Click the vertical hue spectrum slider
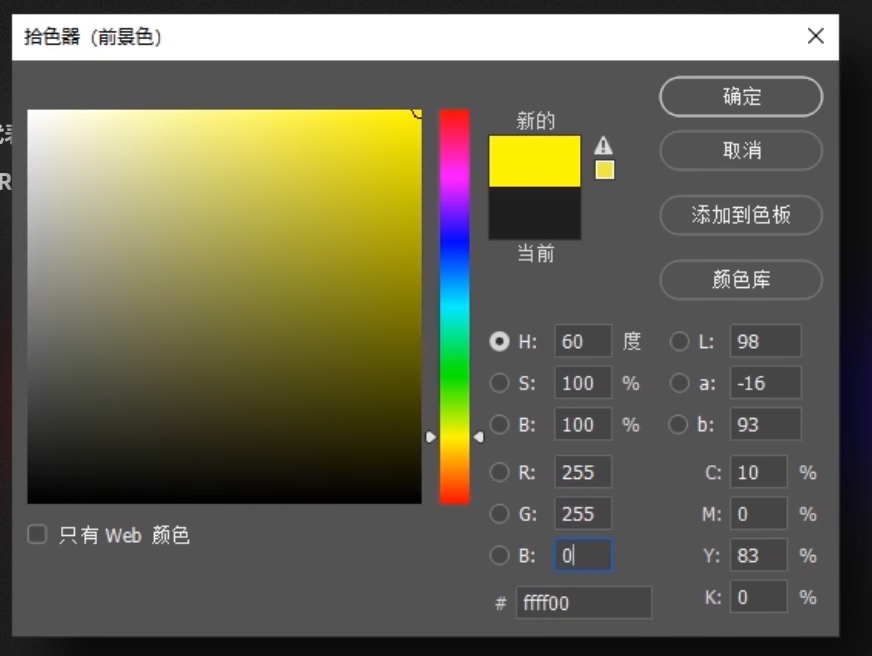The width and height of the screenshot is (872, 656). point(454,300)
